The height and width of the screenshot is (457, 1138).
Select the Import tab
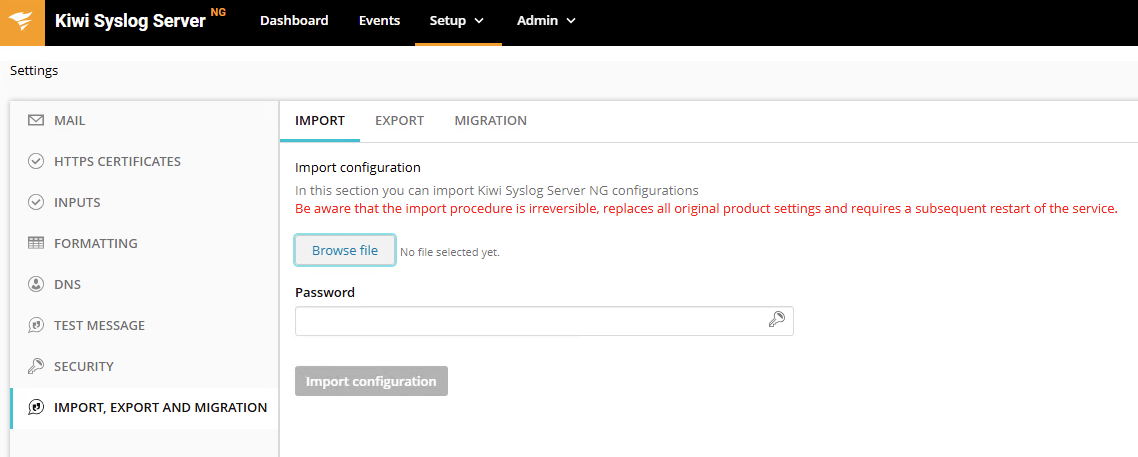pyautogui.click(x=320, y=120)
